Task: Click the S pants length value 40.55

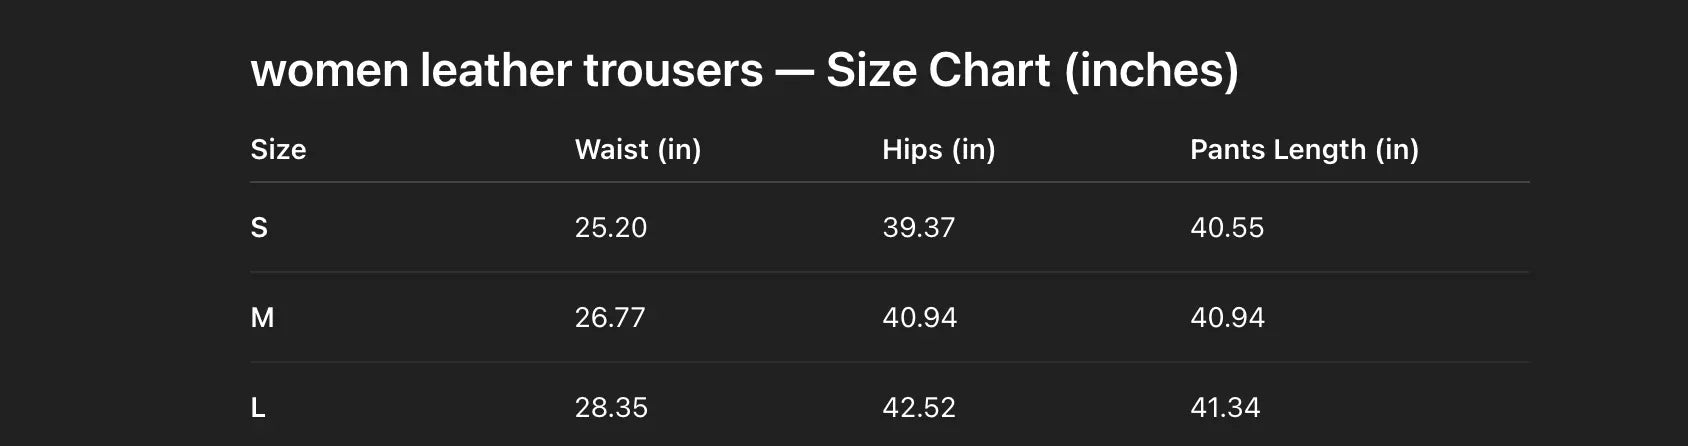Action: click(x=1227, y=228)
